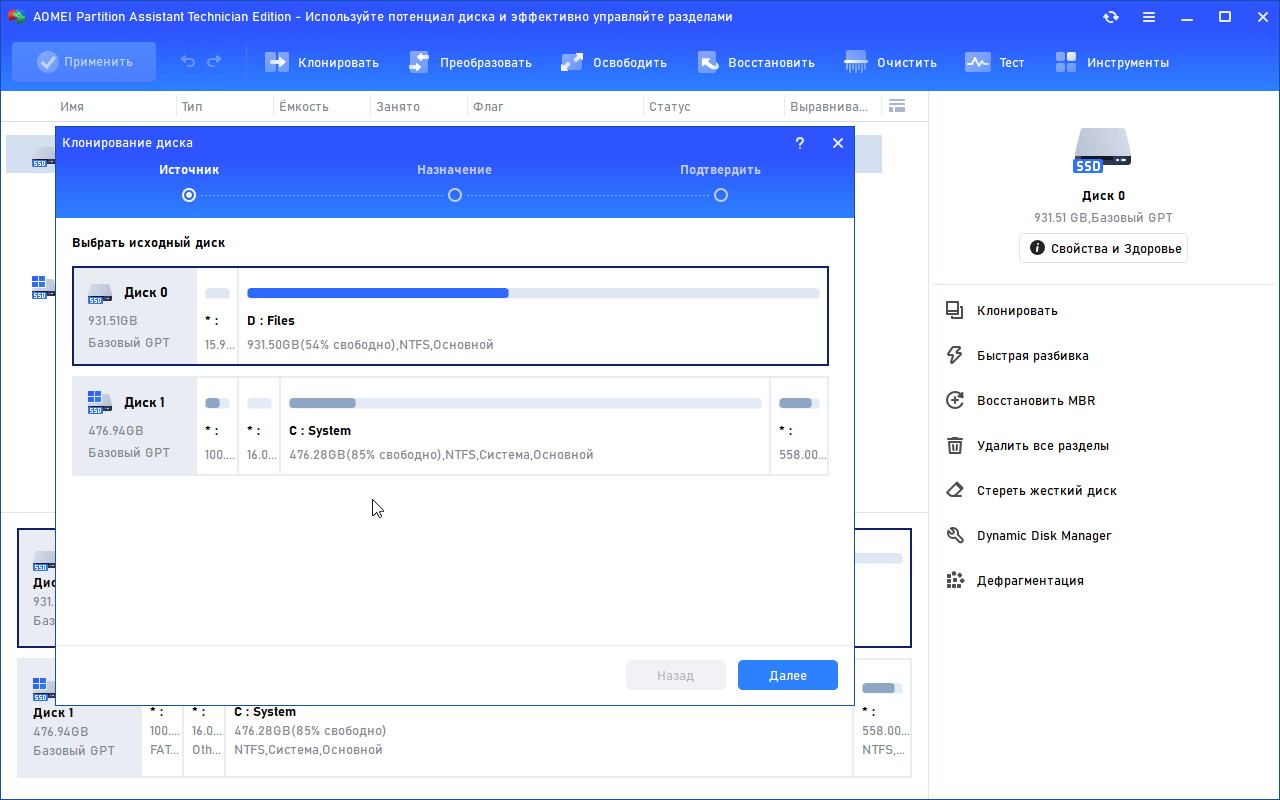Select the Назначение step circle
1280x800 pixels.
(x=455, y=195)
